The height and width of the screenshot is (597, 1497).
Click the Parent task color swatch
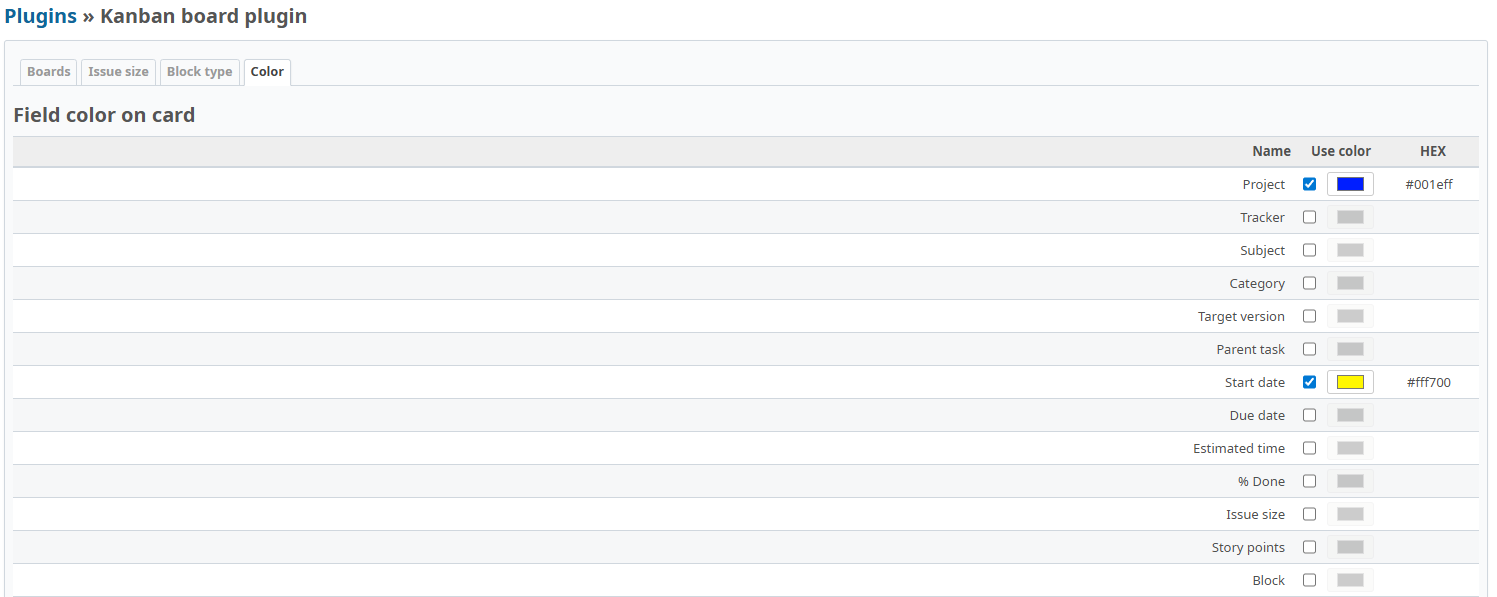[x=1350, y=349]
